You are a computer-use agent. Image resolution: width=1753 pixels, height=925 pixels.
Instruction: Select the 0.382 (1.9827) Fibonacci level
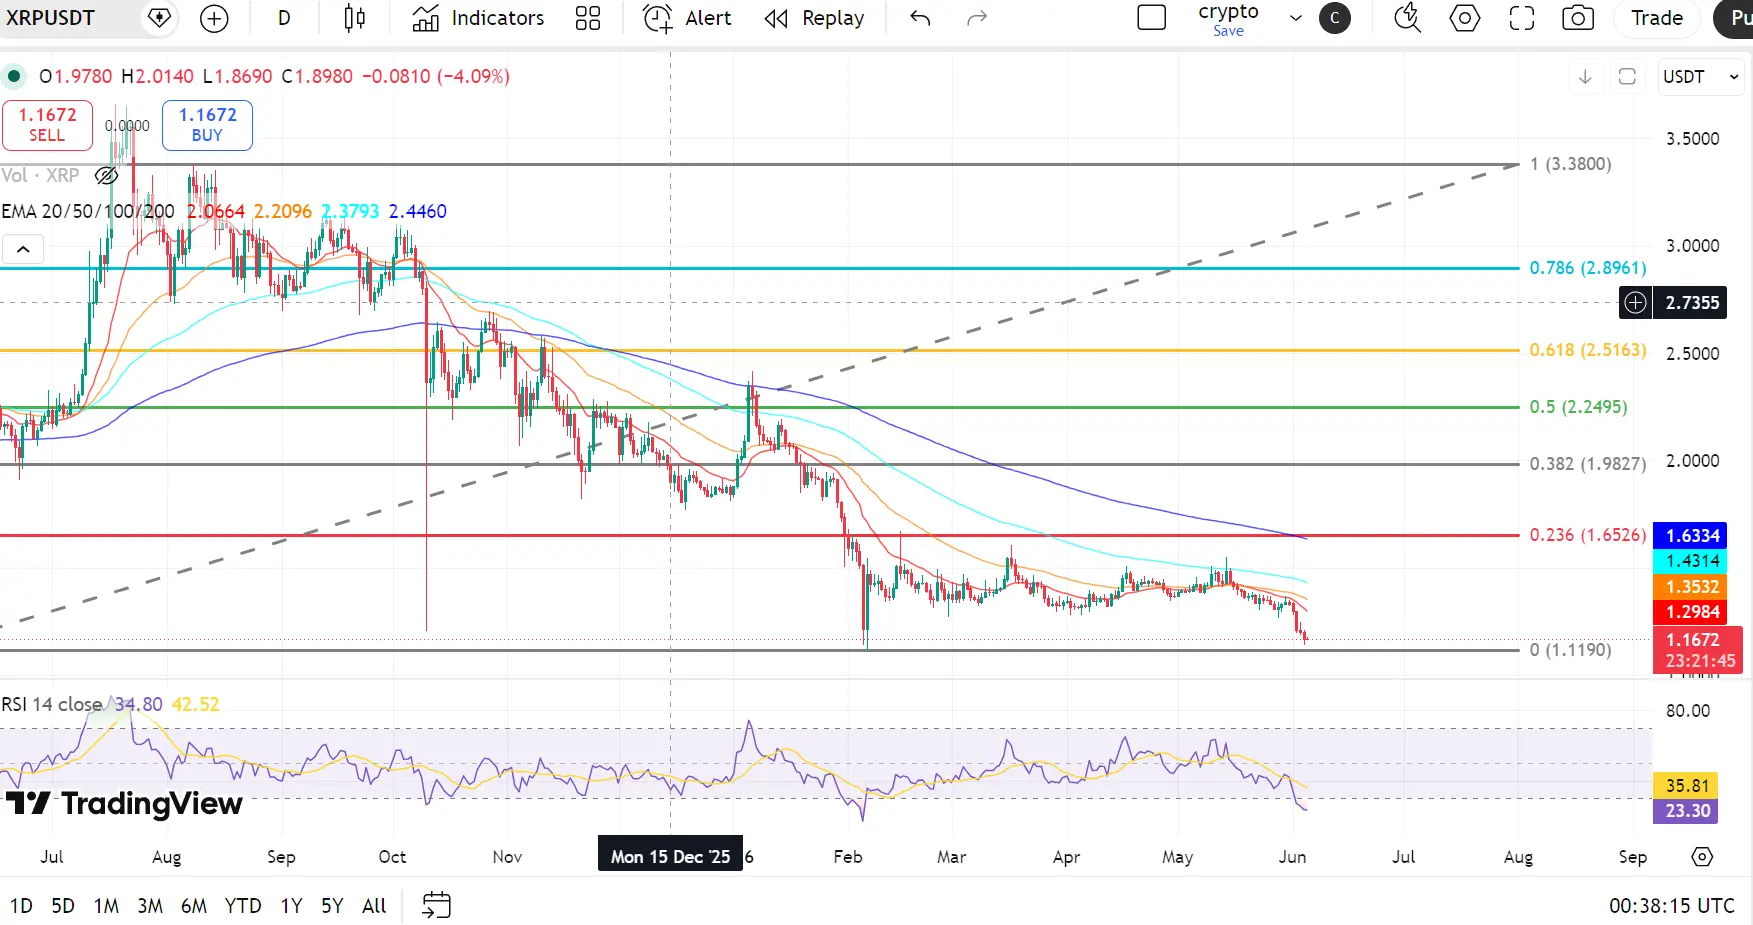point(1588,464)
